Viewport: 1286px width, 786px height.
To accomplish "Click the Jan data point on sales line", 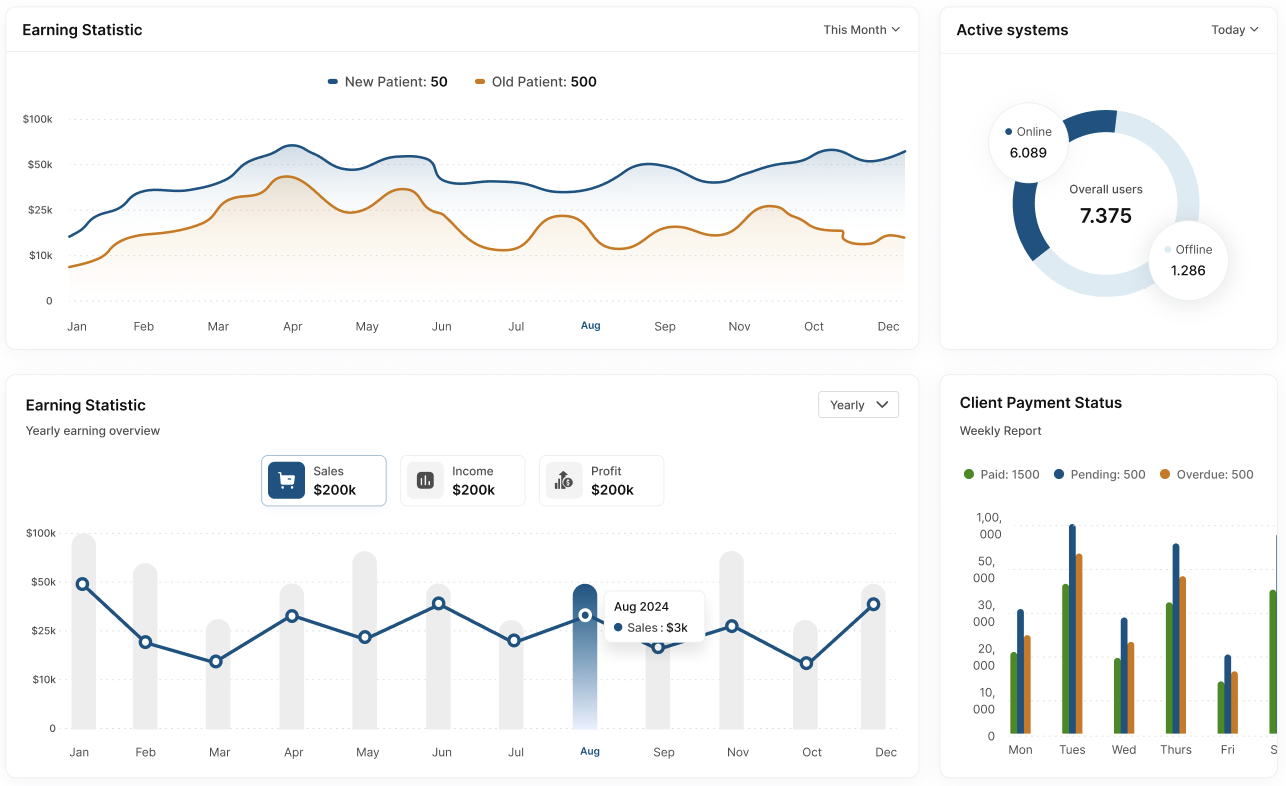I will pos(82,584).
